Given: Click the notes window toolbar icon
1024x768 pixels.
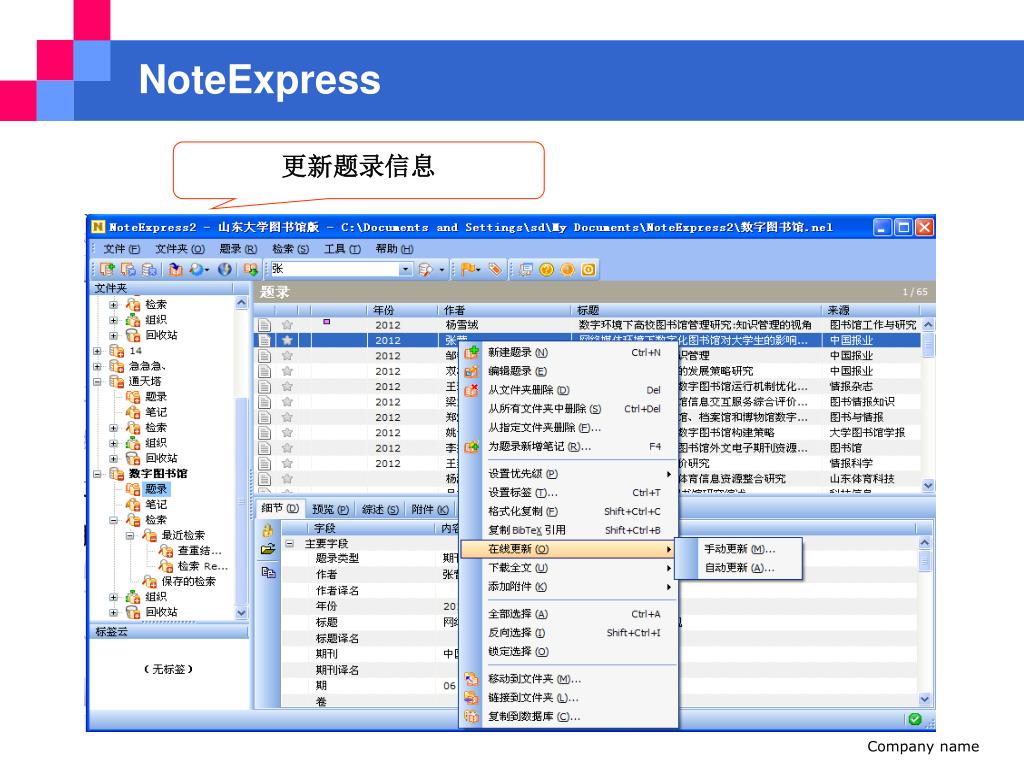Looking at the screenshot, I should point(526,269).
